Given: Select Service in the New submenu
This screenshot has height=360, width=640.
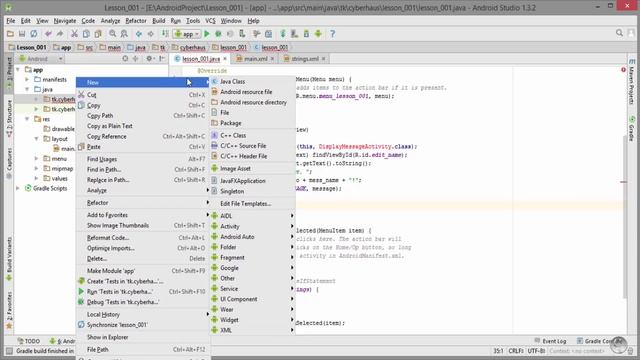Looking at the screenshot, I should 253,289.
